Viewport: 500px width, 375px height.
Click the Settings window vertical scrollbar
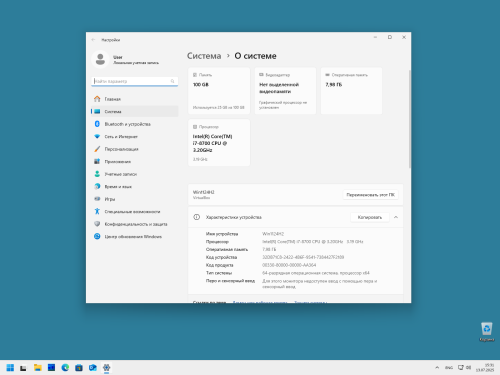410,119
